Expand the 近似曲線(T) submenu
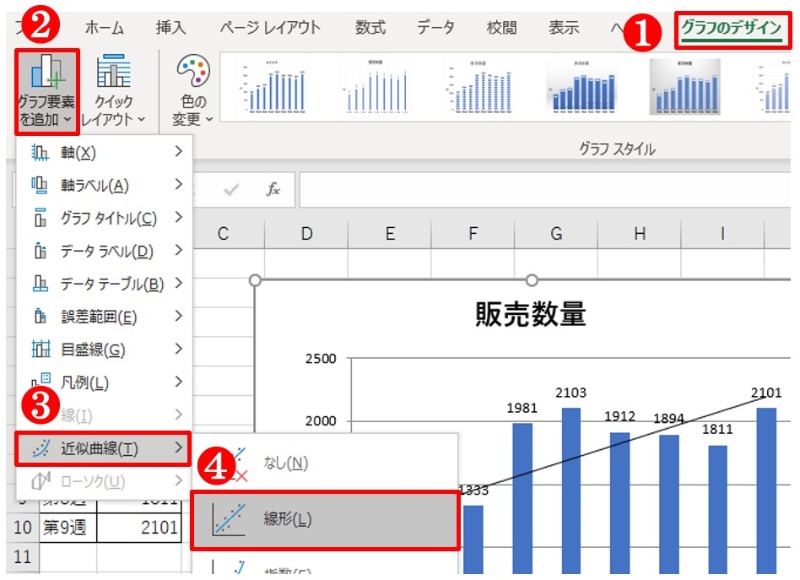Image resolution: width=800 pixels, height=580 pixels. (x=106, y=447)
